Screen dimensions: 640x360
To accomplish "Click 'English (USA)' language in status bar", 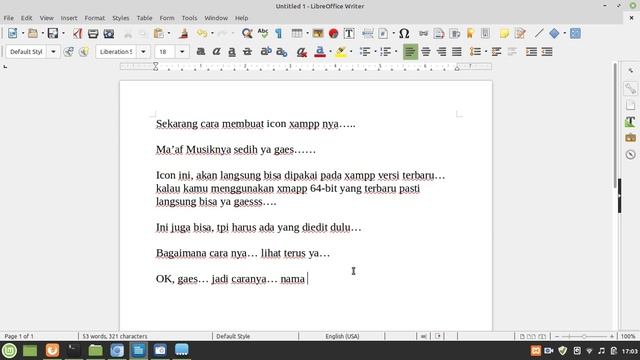I will 342,336.
